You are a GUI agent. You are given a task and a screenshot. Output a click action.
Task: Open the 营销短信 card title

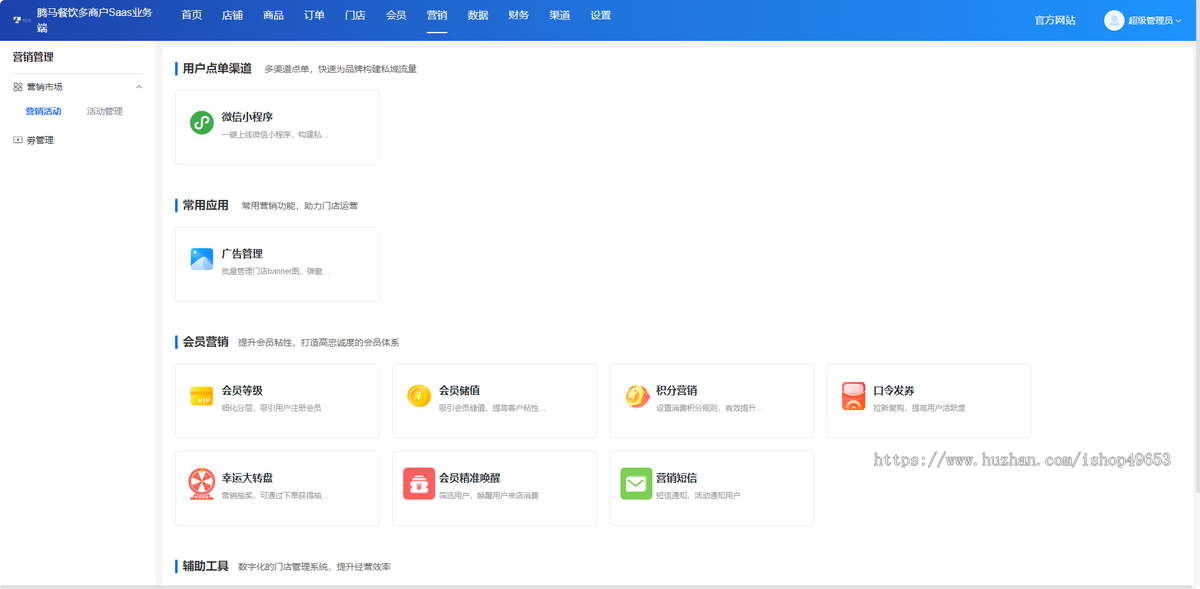[x=676, y=478]
